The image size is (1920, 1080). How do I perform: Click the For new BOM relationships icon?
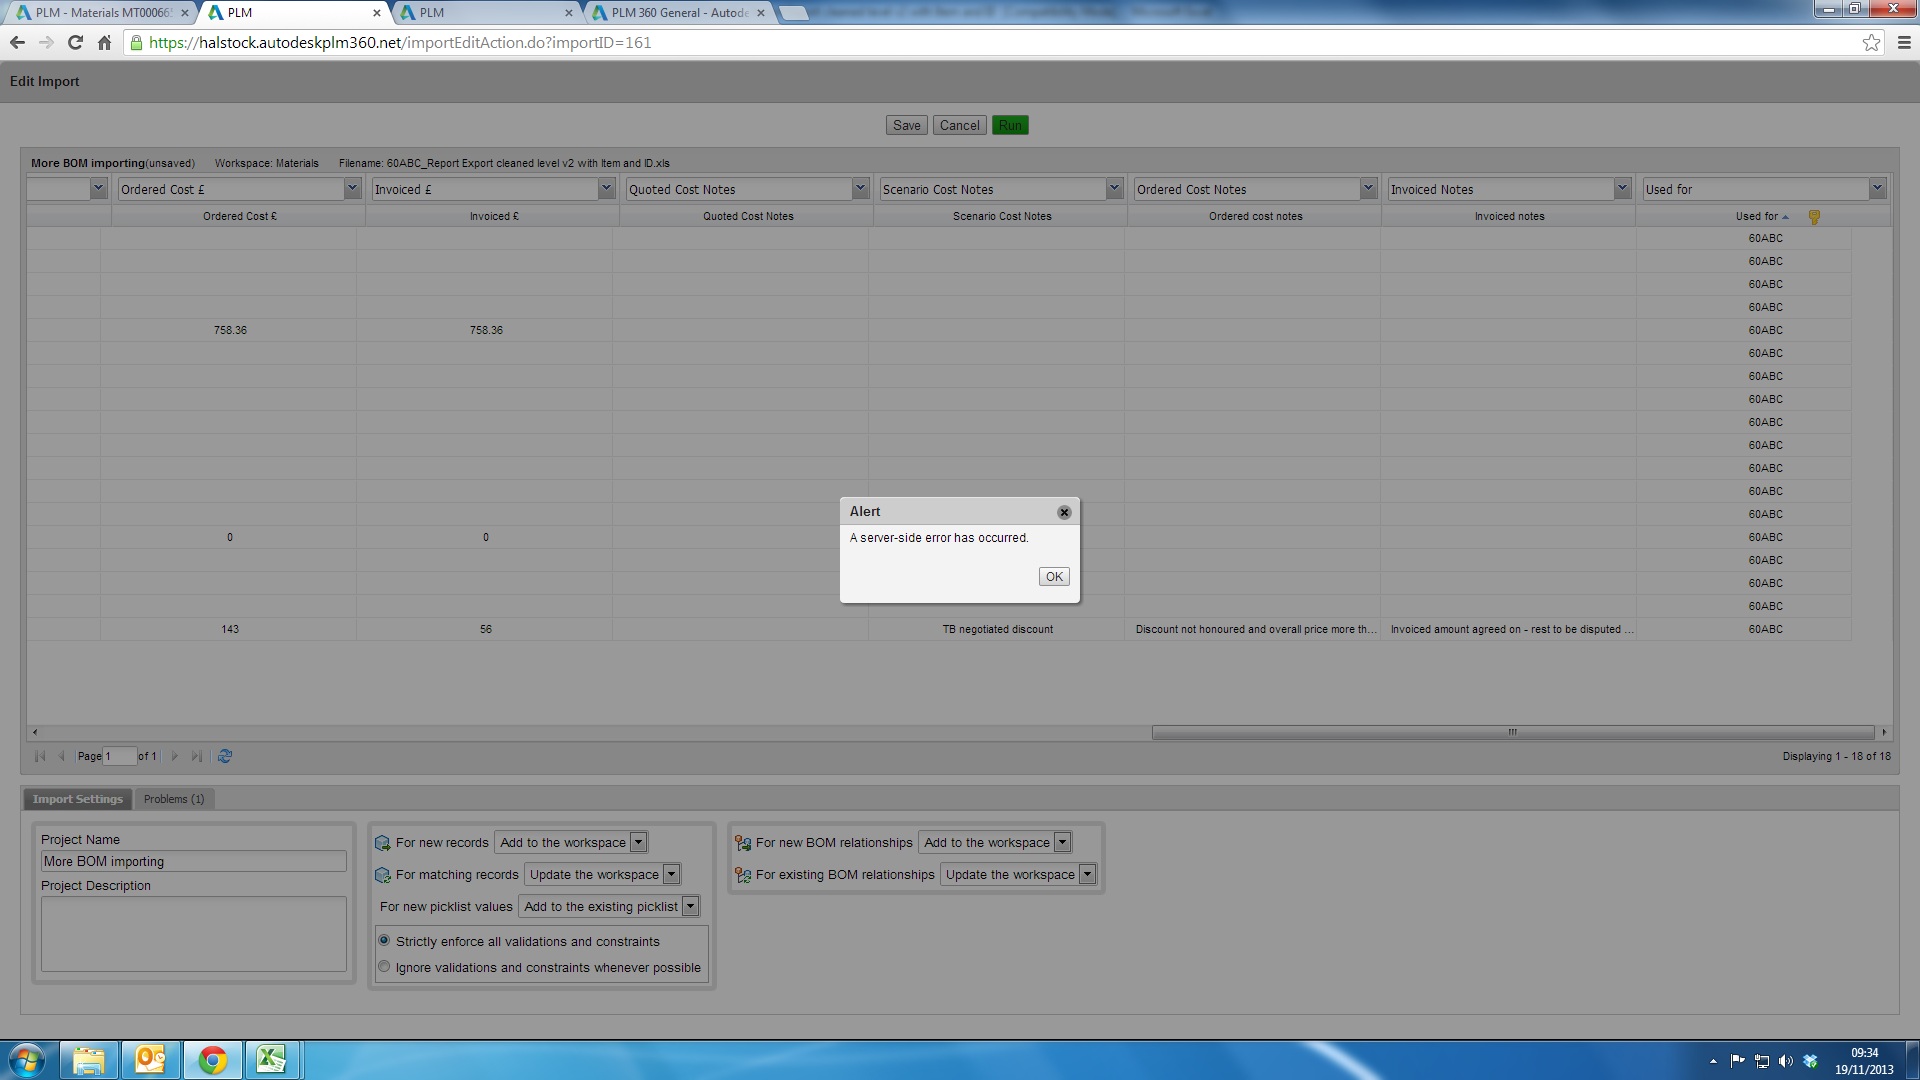[743, 844]
